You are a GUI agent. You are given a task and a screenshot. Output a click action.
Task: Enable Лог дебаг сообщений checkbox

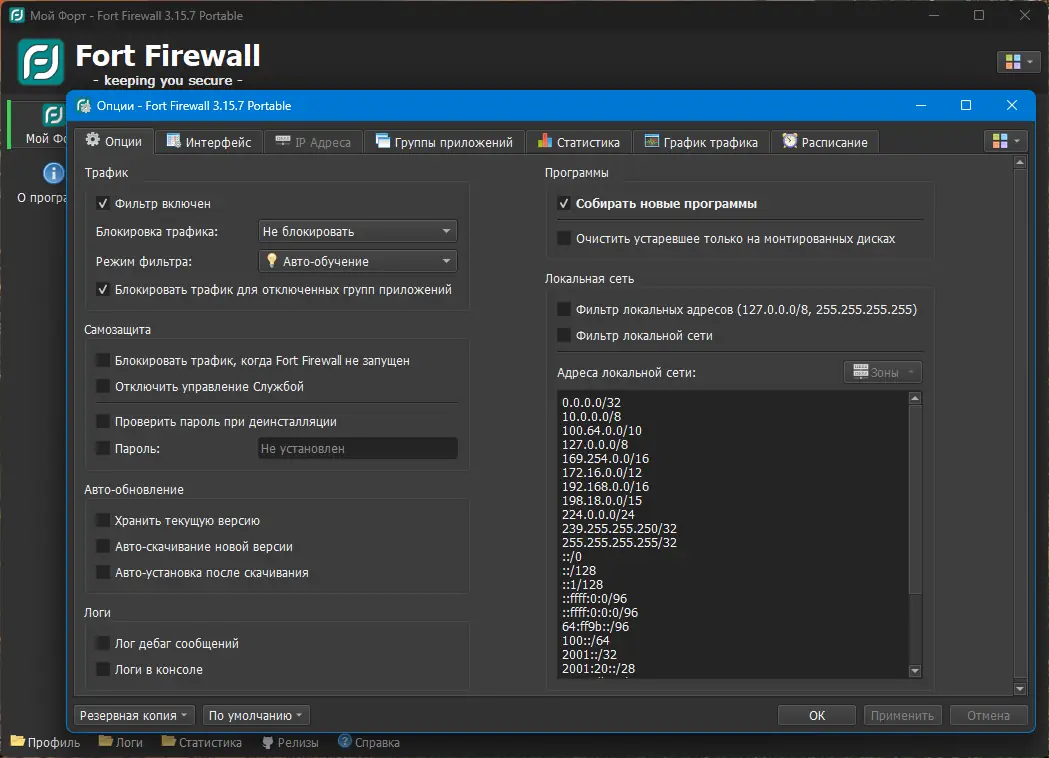coord(102,644)
